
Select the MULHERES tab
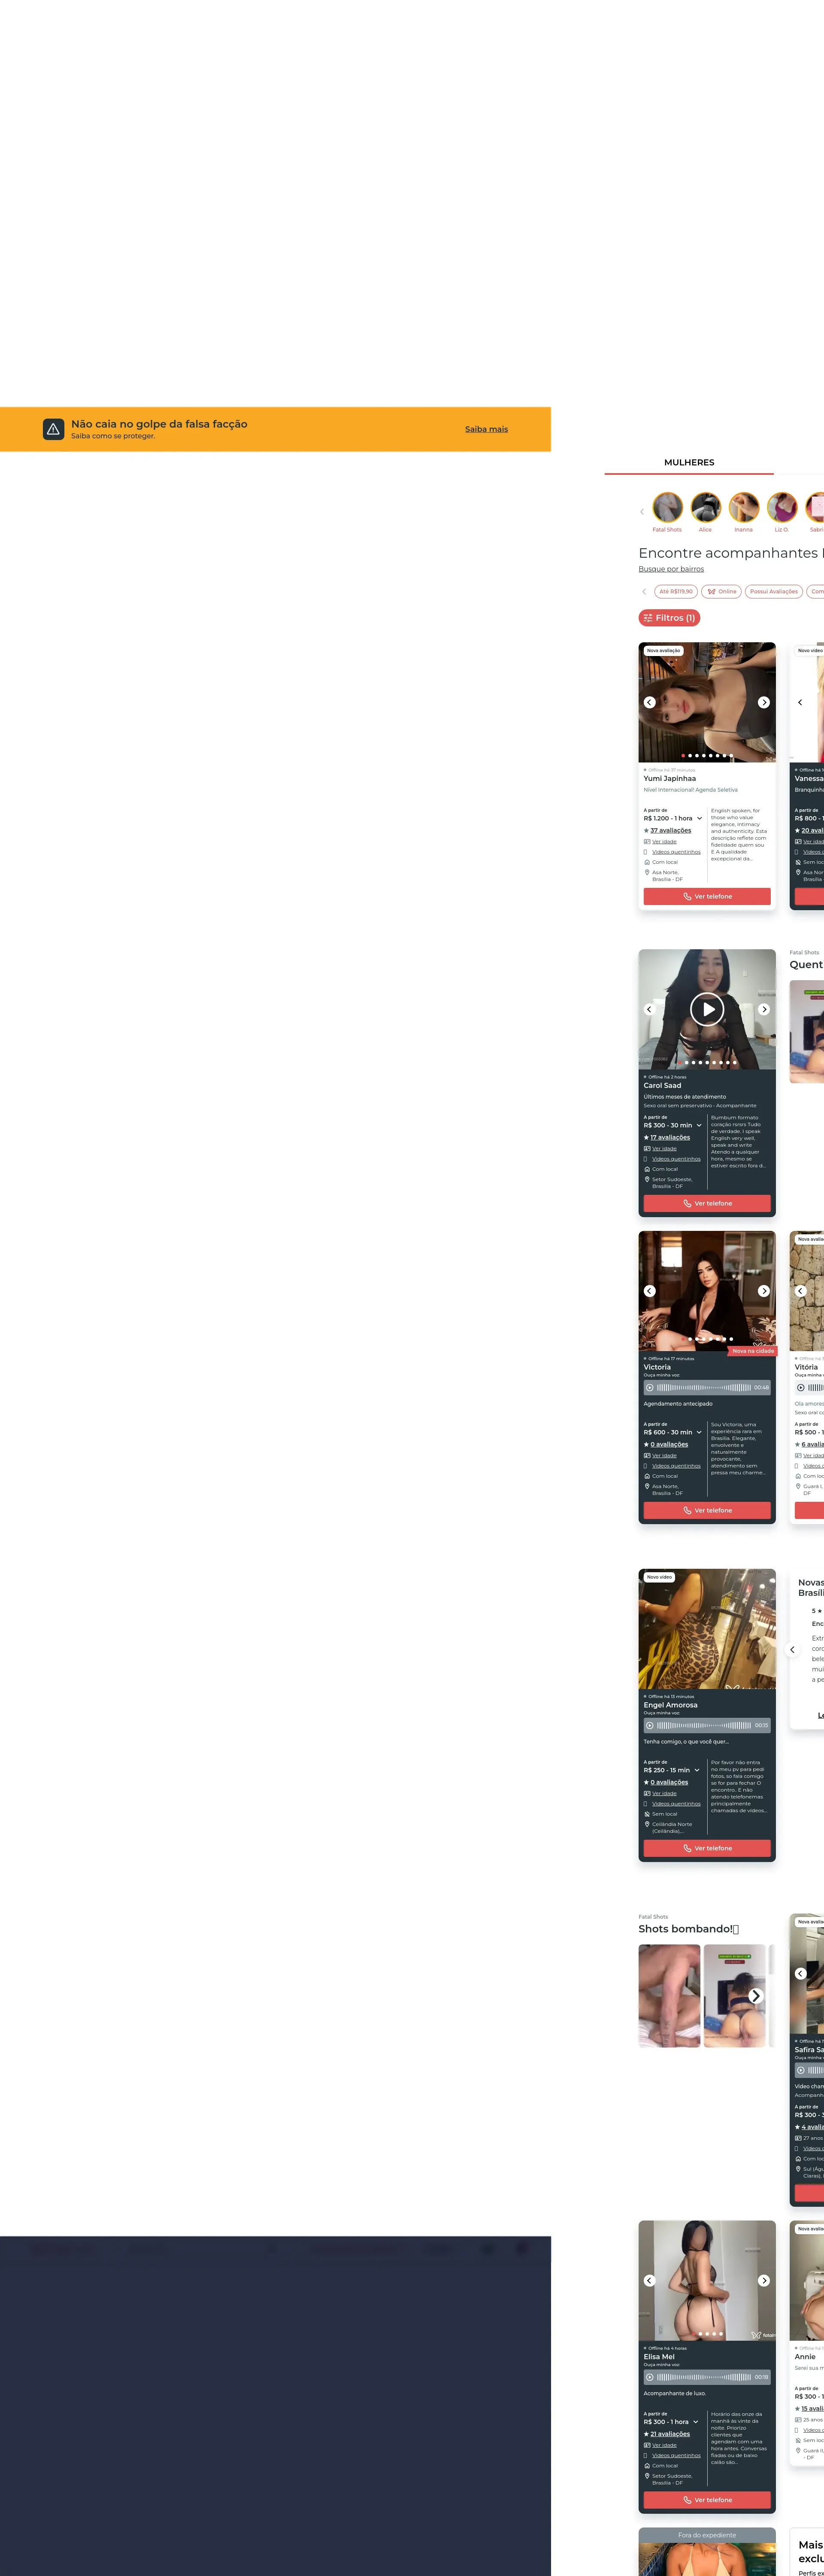coord(689,462)
